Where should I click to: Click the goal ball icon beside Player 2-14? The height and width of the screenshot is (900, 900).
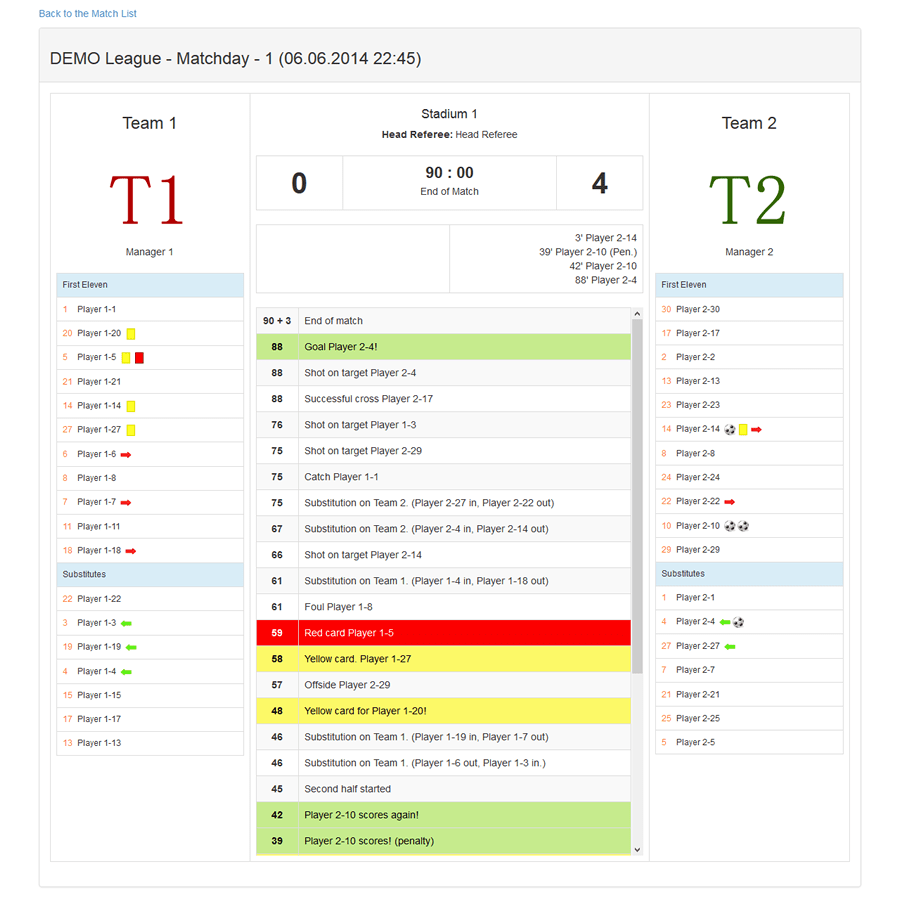[x=730, y=429]
